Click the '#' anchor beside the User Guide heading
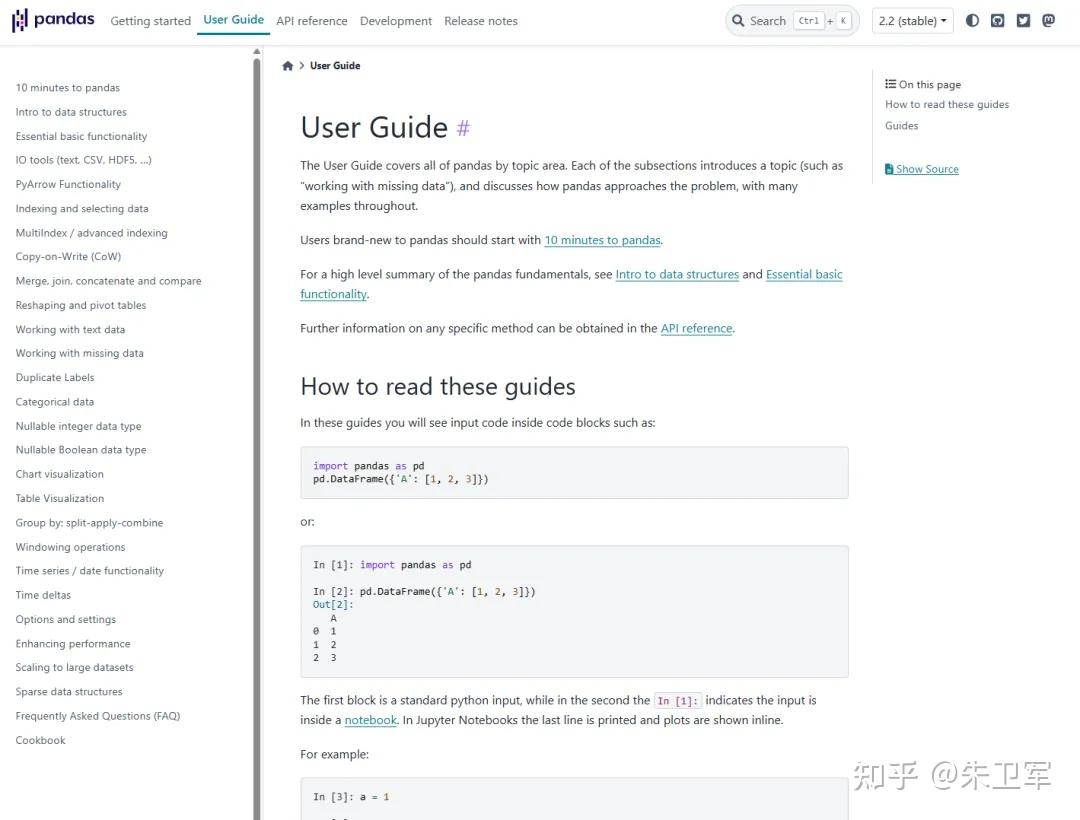Viewport: 1080px width, 820px height. point(463,128)
